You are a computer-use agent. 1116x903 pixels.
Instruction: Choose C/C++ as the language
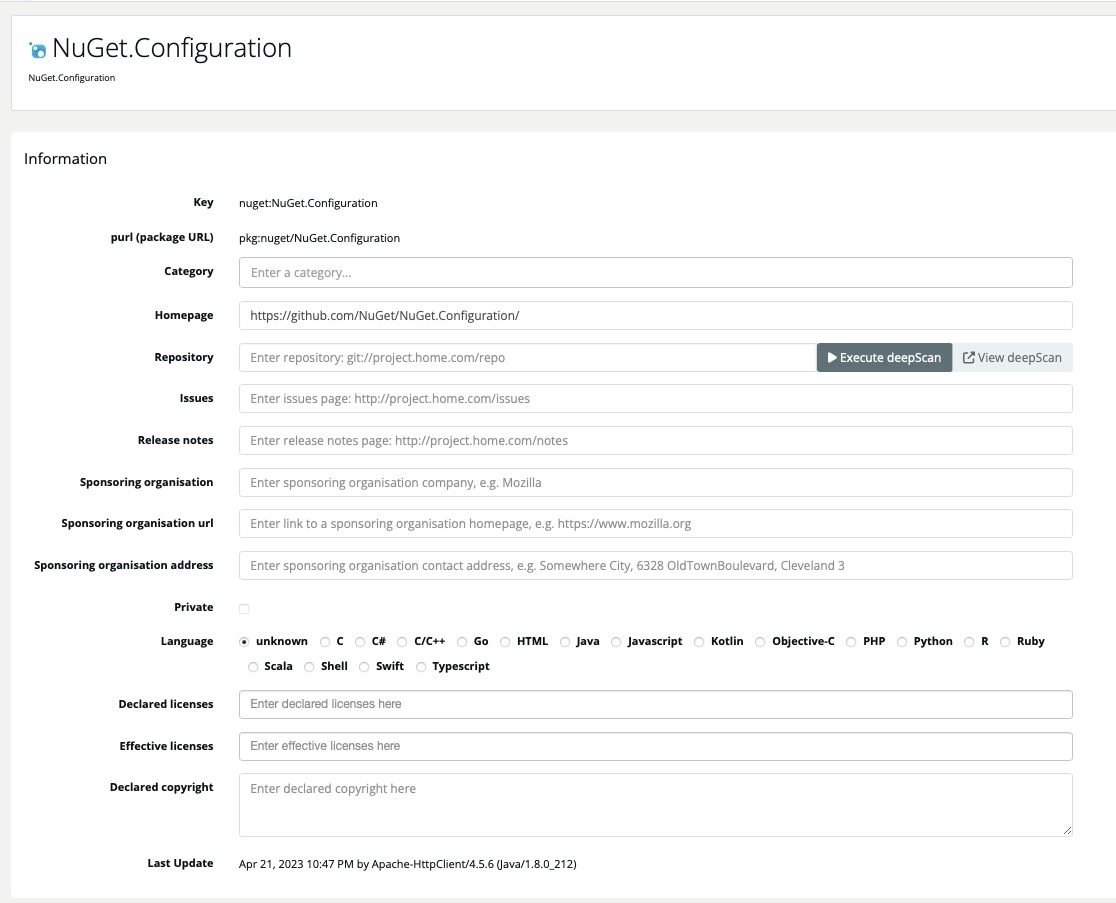pos(402,642)
